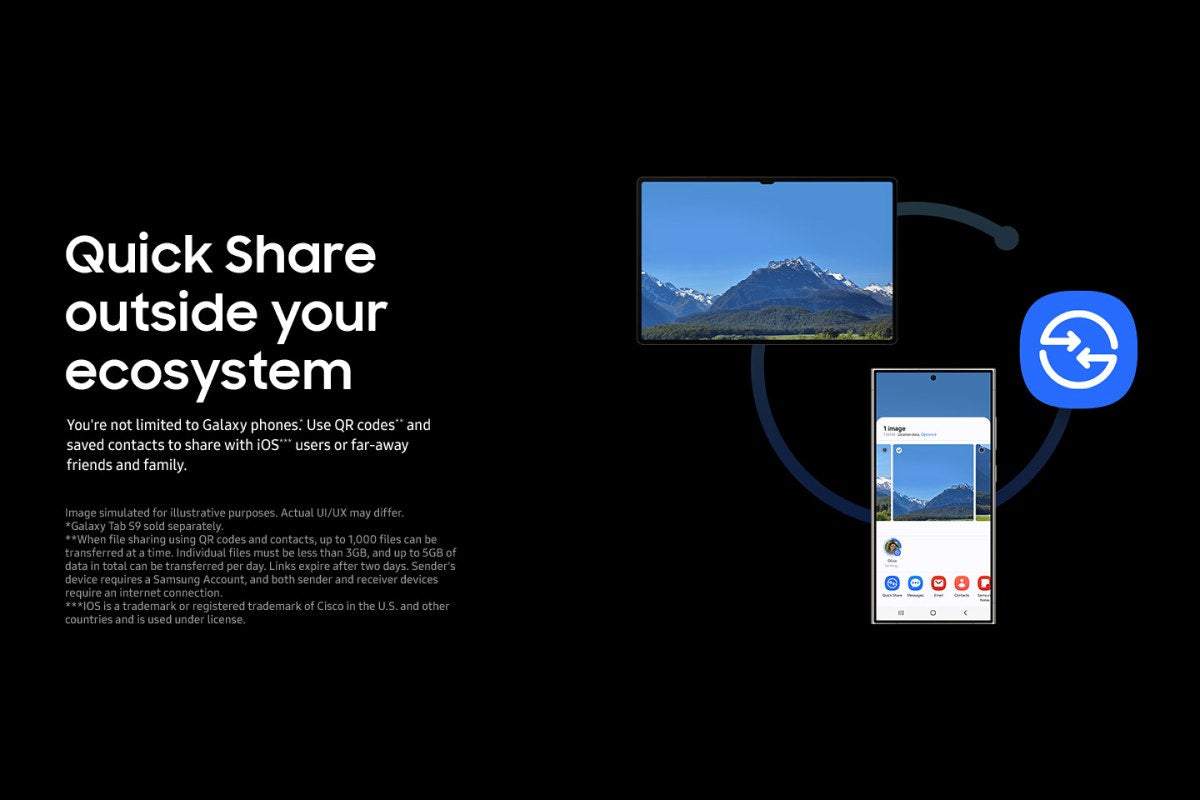
Task: Select the Olivia contact avatar
Action: 892,547
